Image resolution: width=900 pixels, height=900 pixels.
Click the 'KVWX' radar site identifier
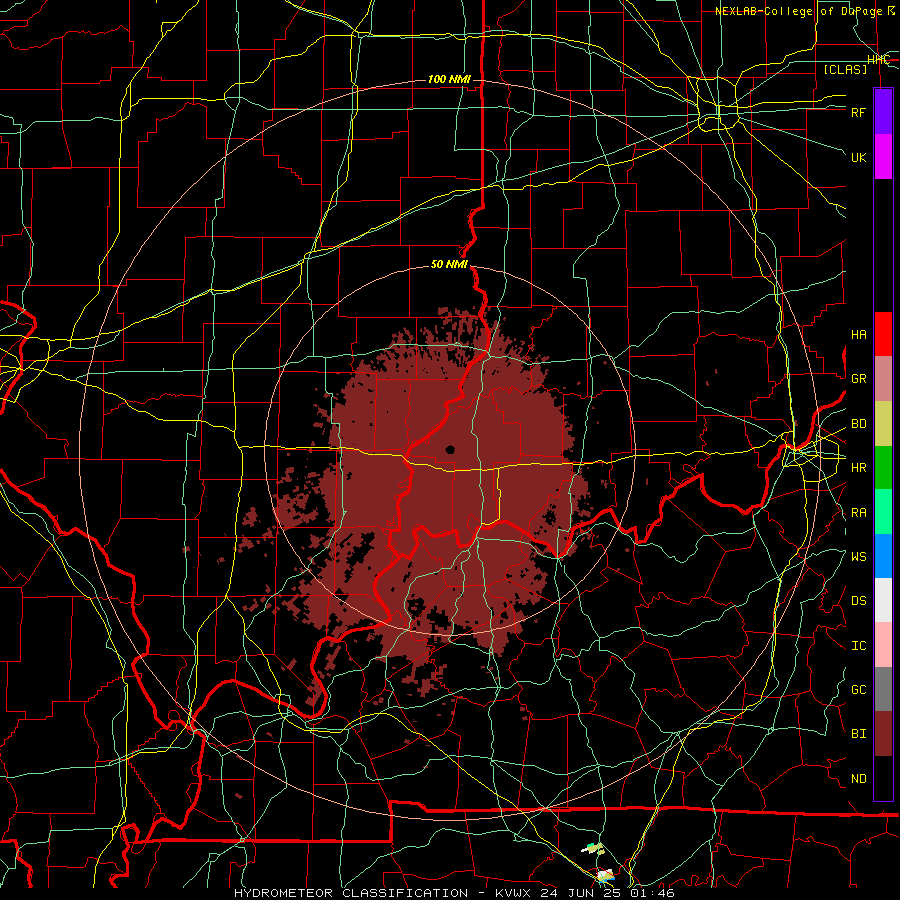tap(513, 893)
